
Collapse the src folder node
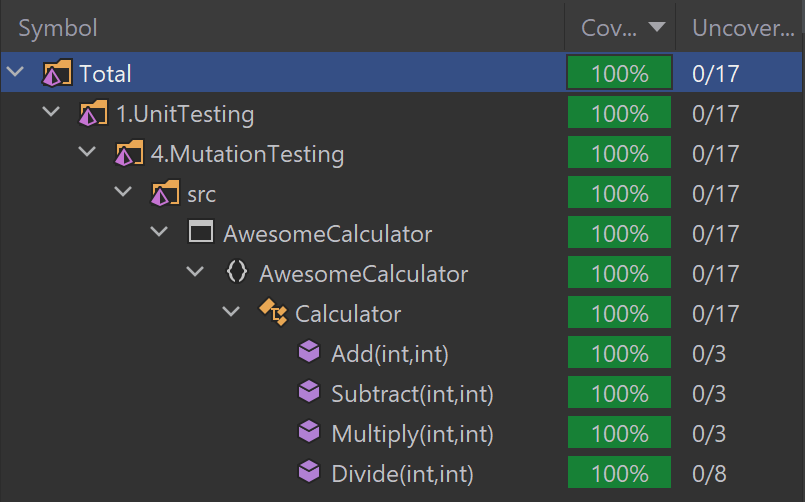tap(123, 193)
